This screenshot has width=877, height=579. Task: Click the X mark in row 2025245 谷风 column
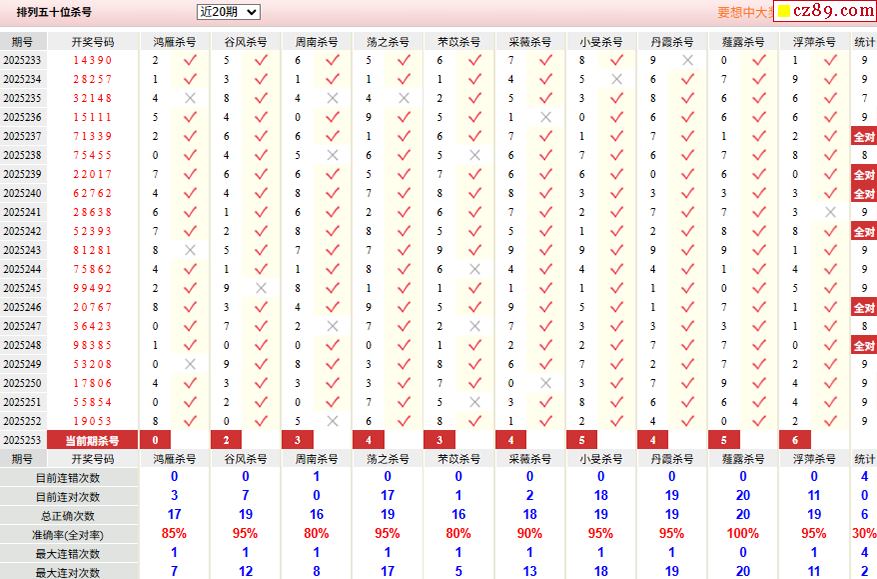point(261,288)
